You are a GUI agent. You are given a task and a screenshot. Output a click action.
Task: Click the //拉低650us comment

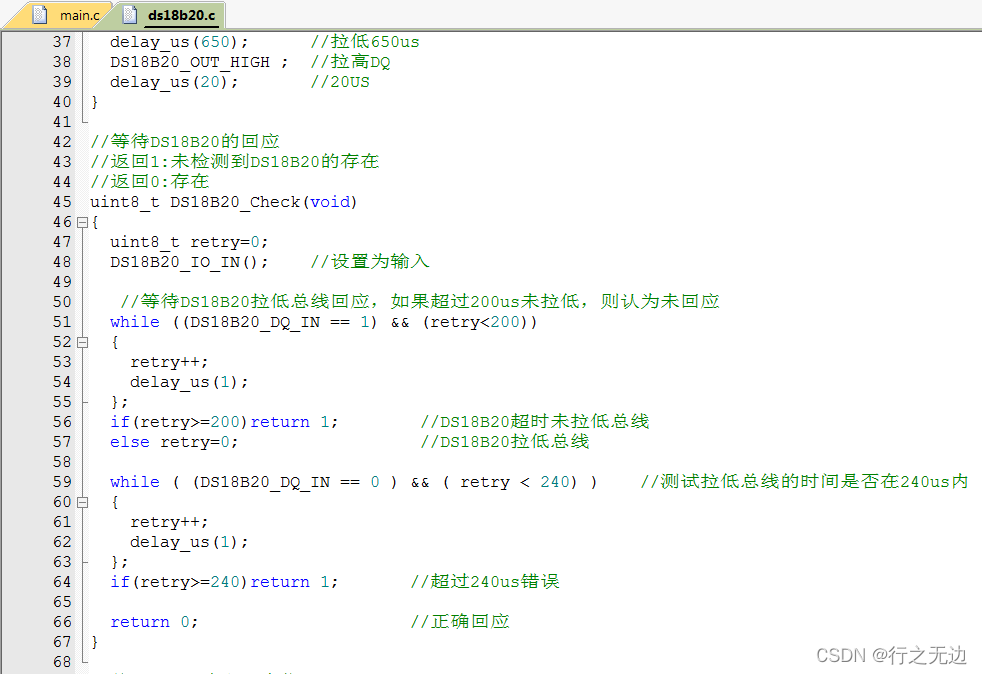[365, 42]
